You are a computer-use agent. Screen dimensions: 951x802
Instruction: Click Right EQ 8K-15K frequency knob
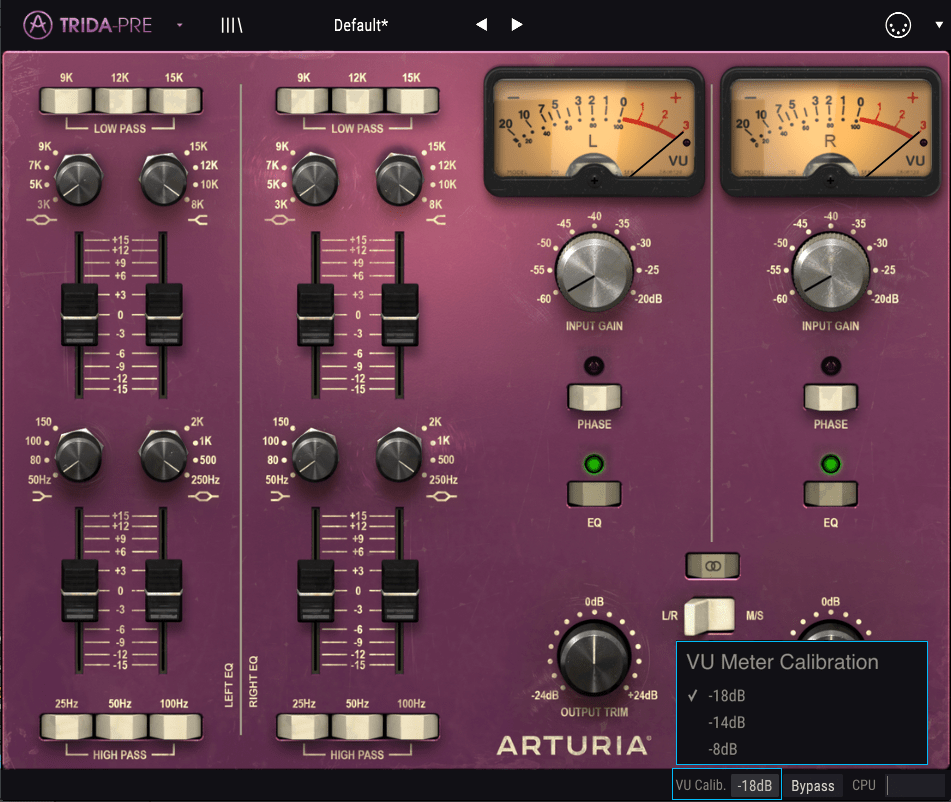[x=399, y=180]
